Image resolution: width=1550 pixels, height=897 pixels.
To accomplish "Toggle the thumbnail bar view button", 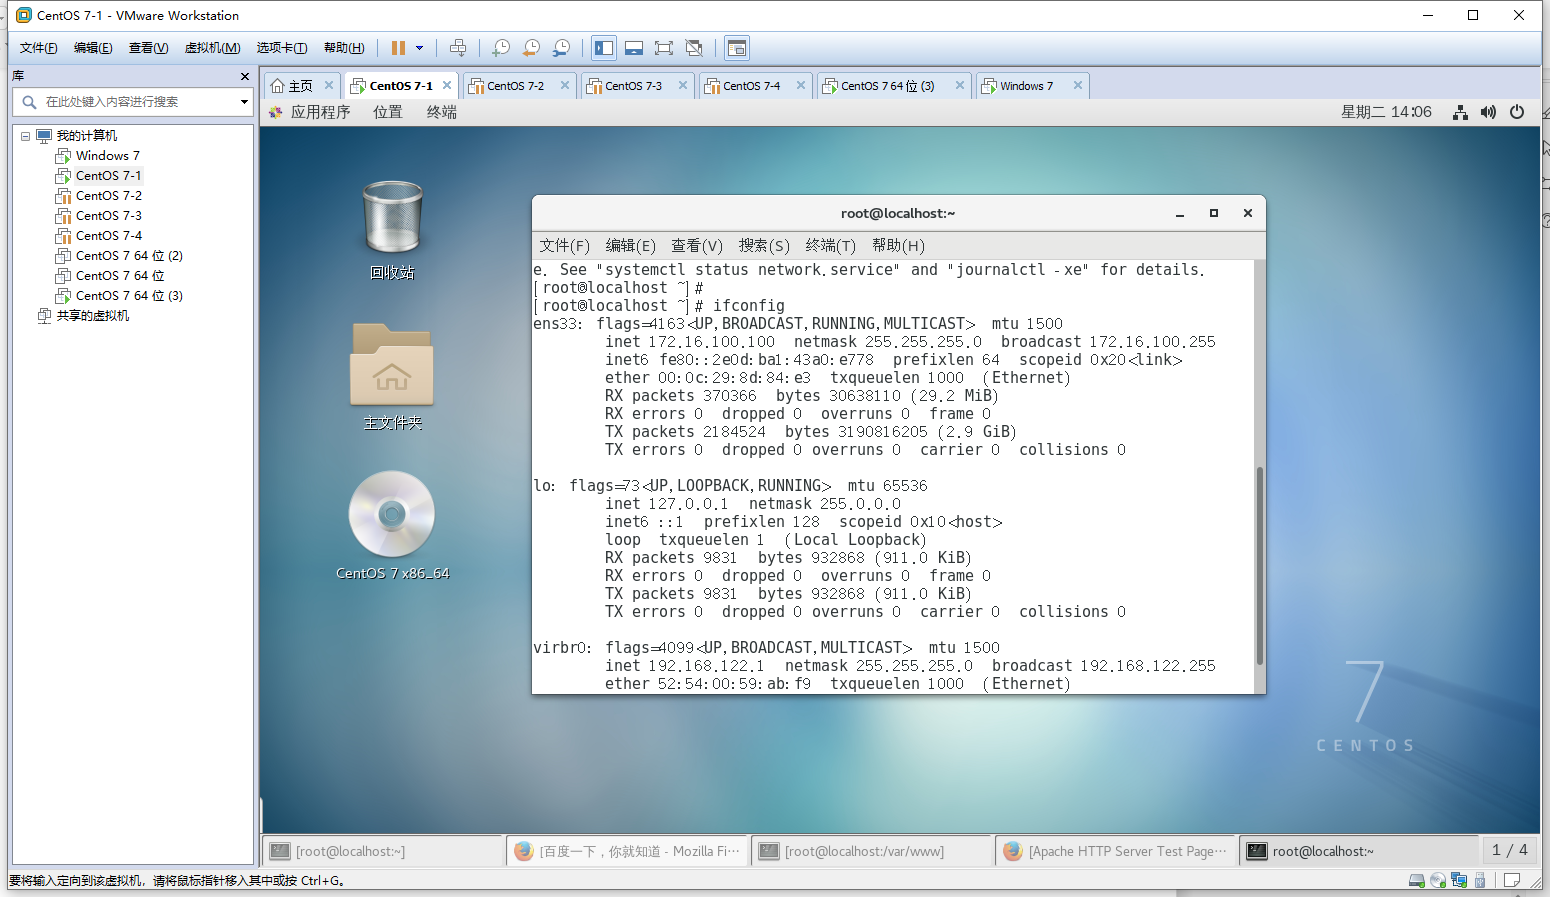I will [x=634, y=48].
